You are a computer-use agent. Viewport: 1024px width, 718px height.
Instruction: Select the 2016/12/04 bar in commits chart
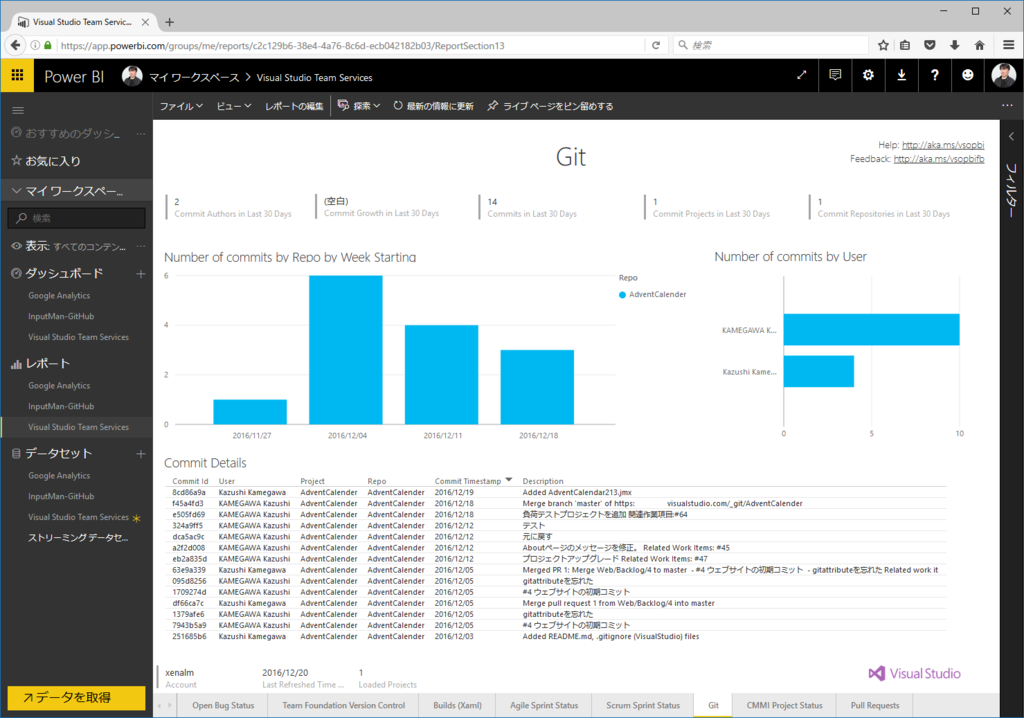point(345,350)
